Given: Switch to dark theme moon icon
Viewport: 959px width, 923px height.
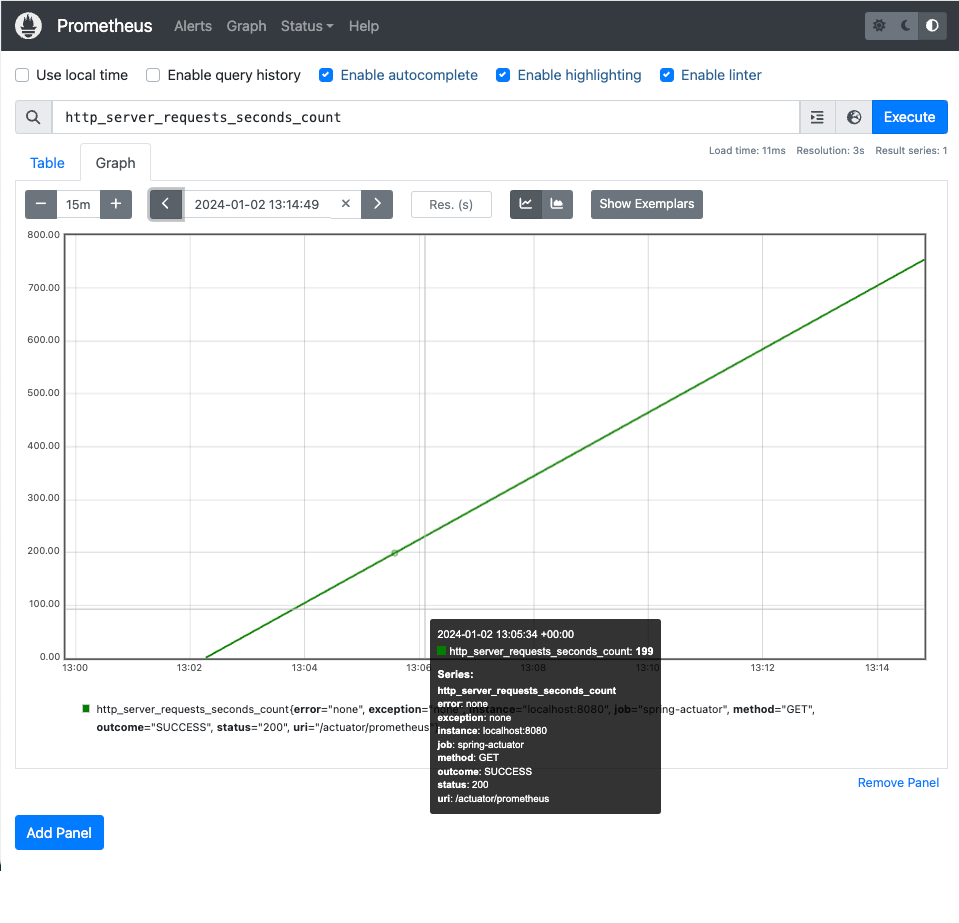Looking at the screenshot, I should (905, 26).
